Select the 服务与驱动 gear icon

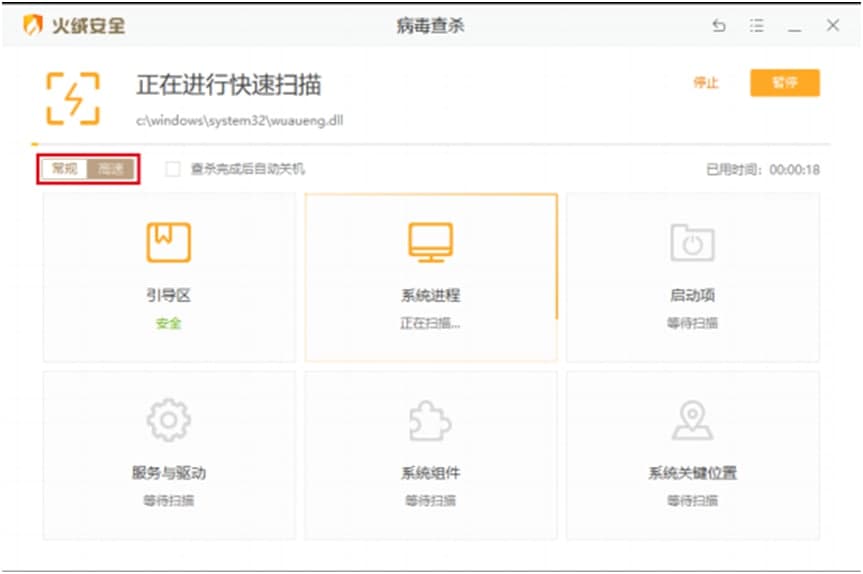click(x=168, y=421)
